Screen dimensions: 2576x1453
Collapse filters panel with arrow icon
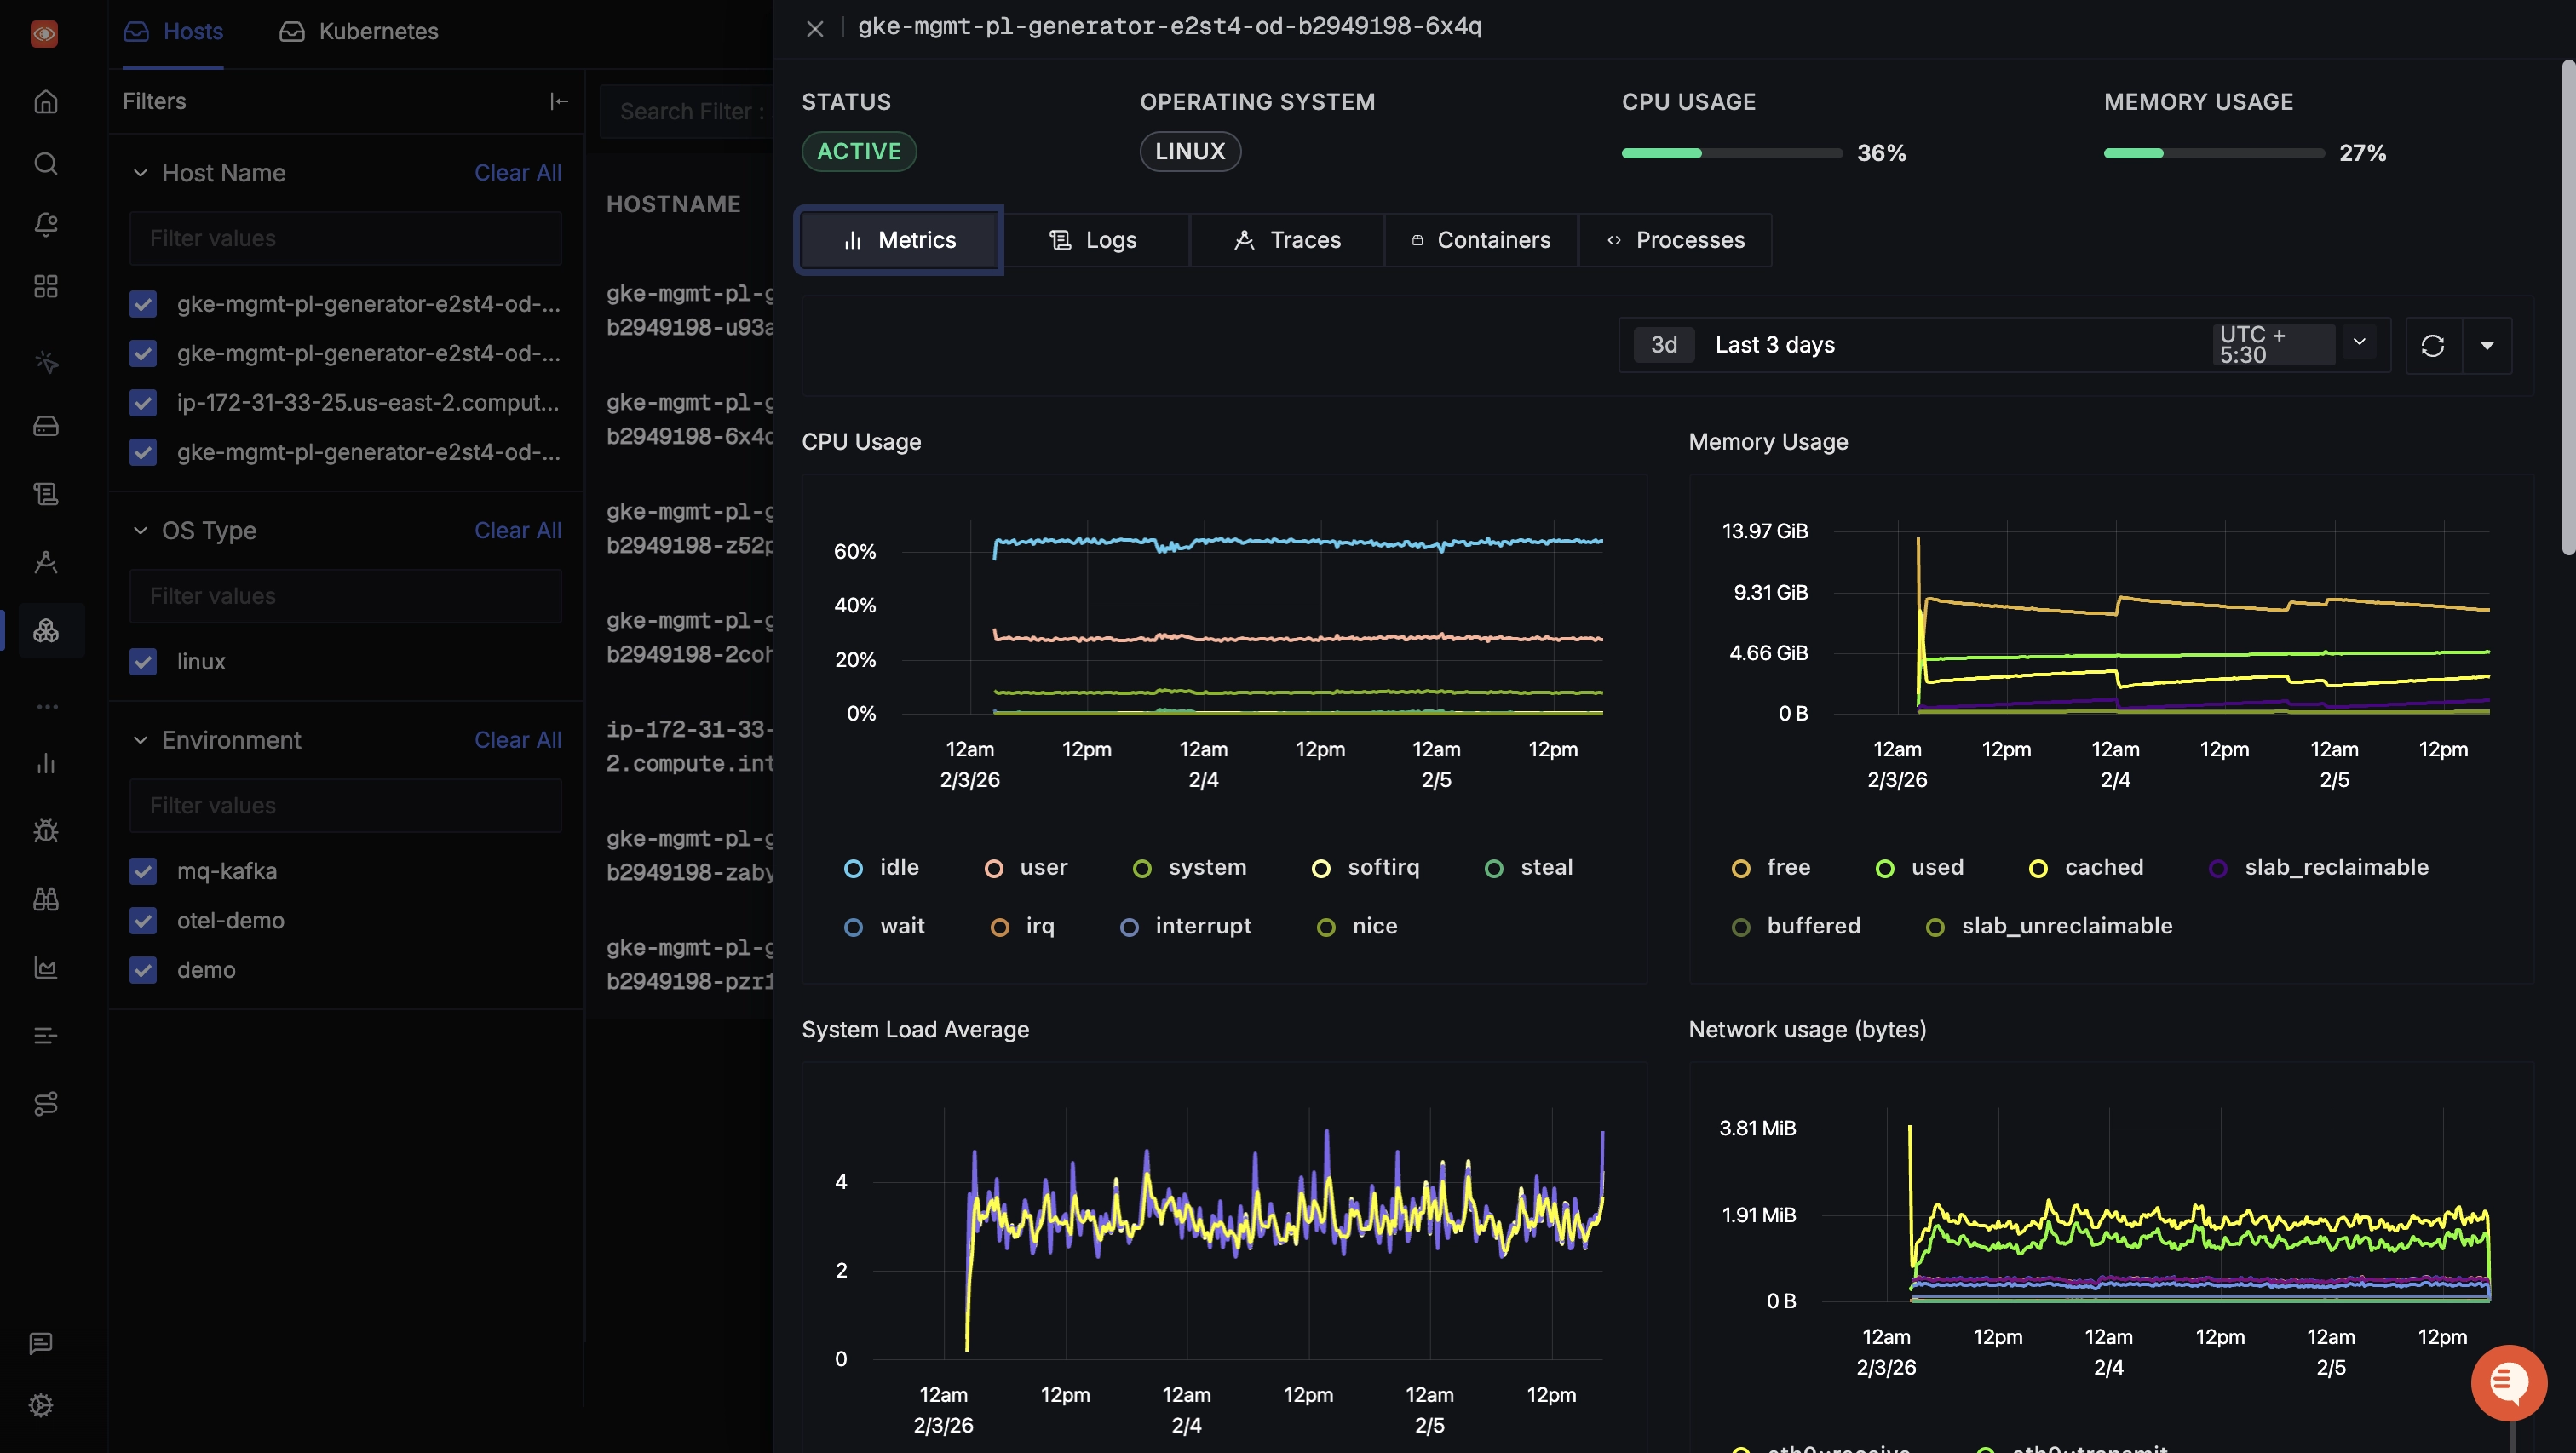[x=559, y=101]
